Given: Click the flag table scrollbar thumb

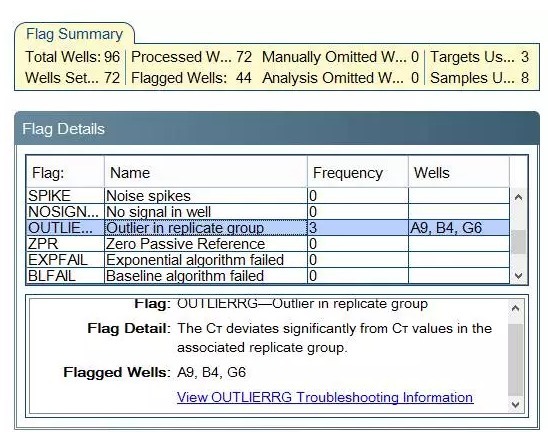Looking at the screenshot, I should point(519,242).
